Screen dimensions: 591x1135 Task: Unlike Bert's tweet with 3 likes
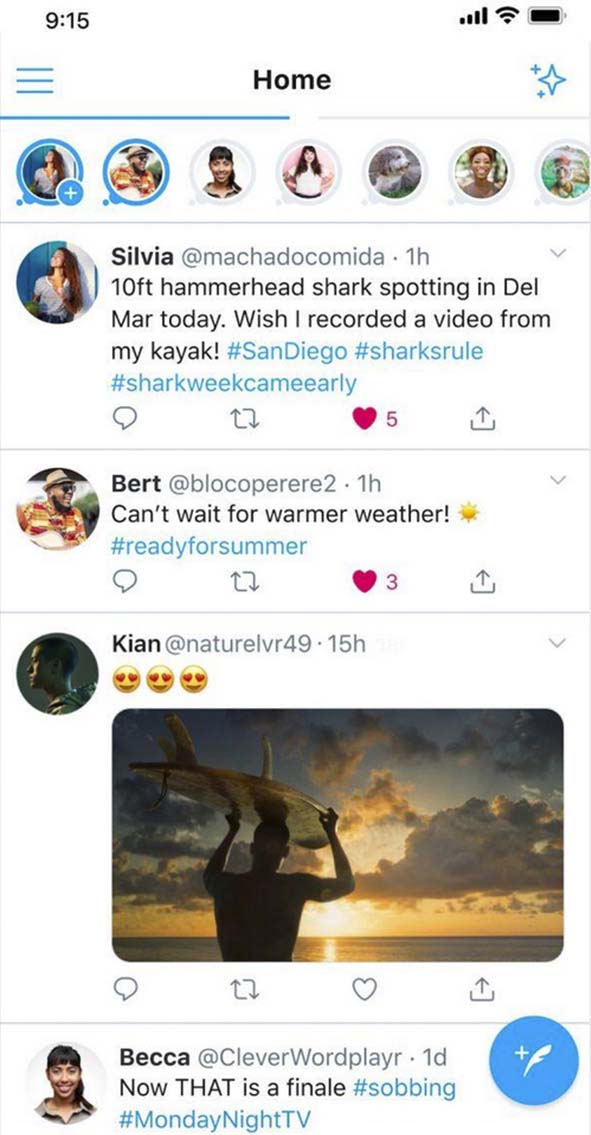[x=365, y=581]
